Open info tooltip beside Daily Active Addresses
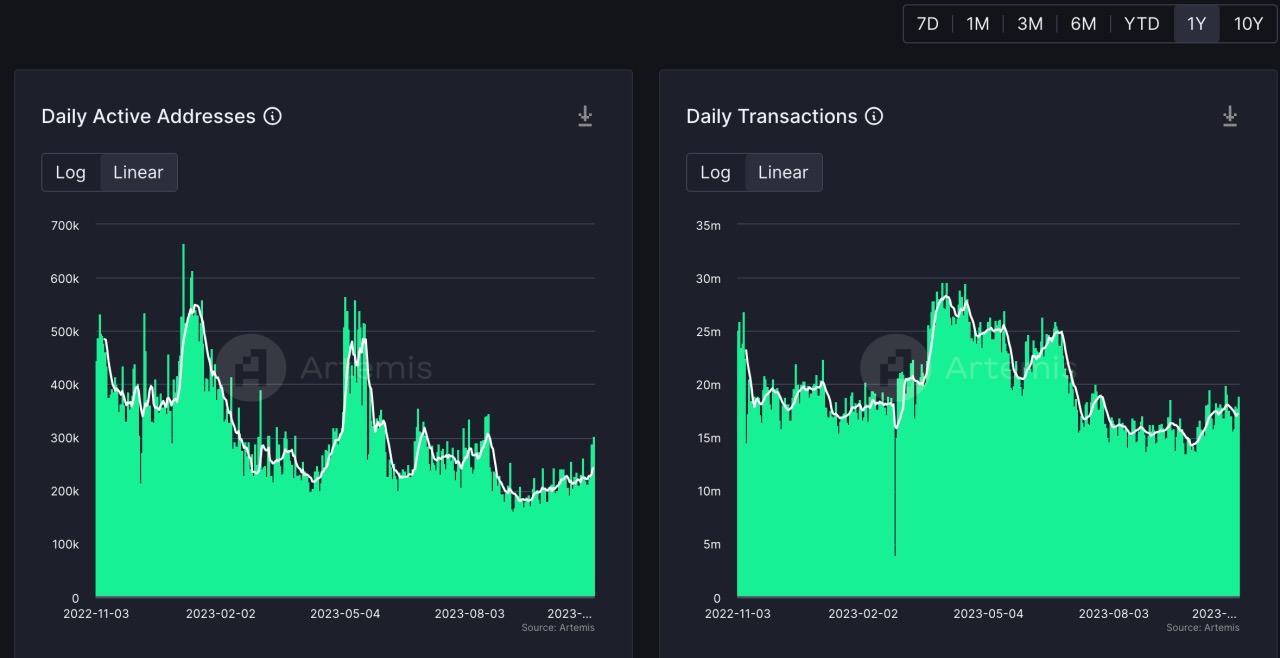 coord(272,117)
